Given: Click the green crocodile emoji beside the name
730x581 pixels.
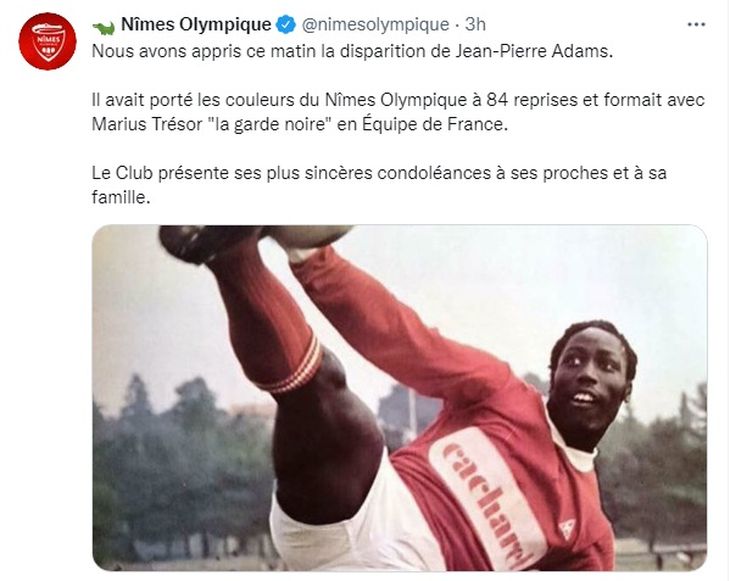Looking at the screenshot, I should 103,27.
